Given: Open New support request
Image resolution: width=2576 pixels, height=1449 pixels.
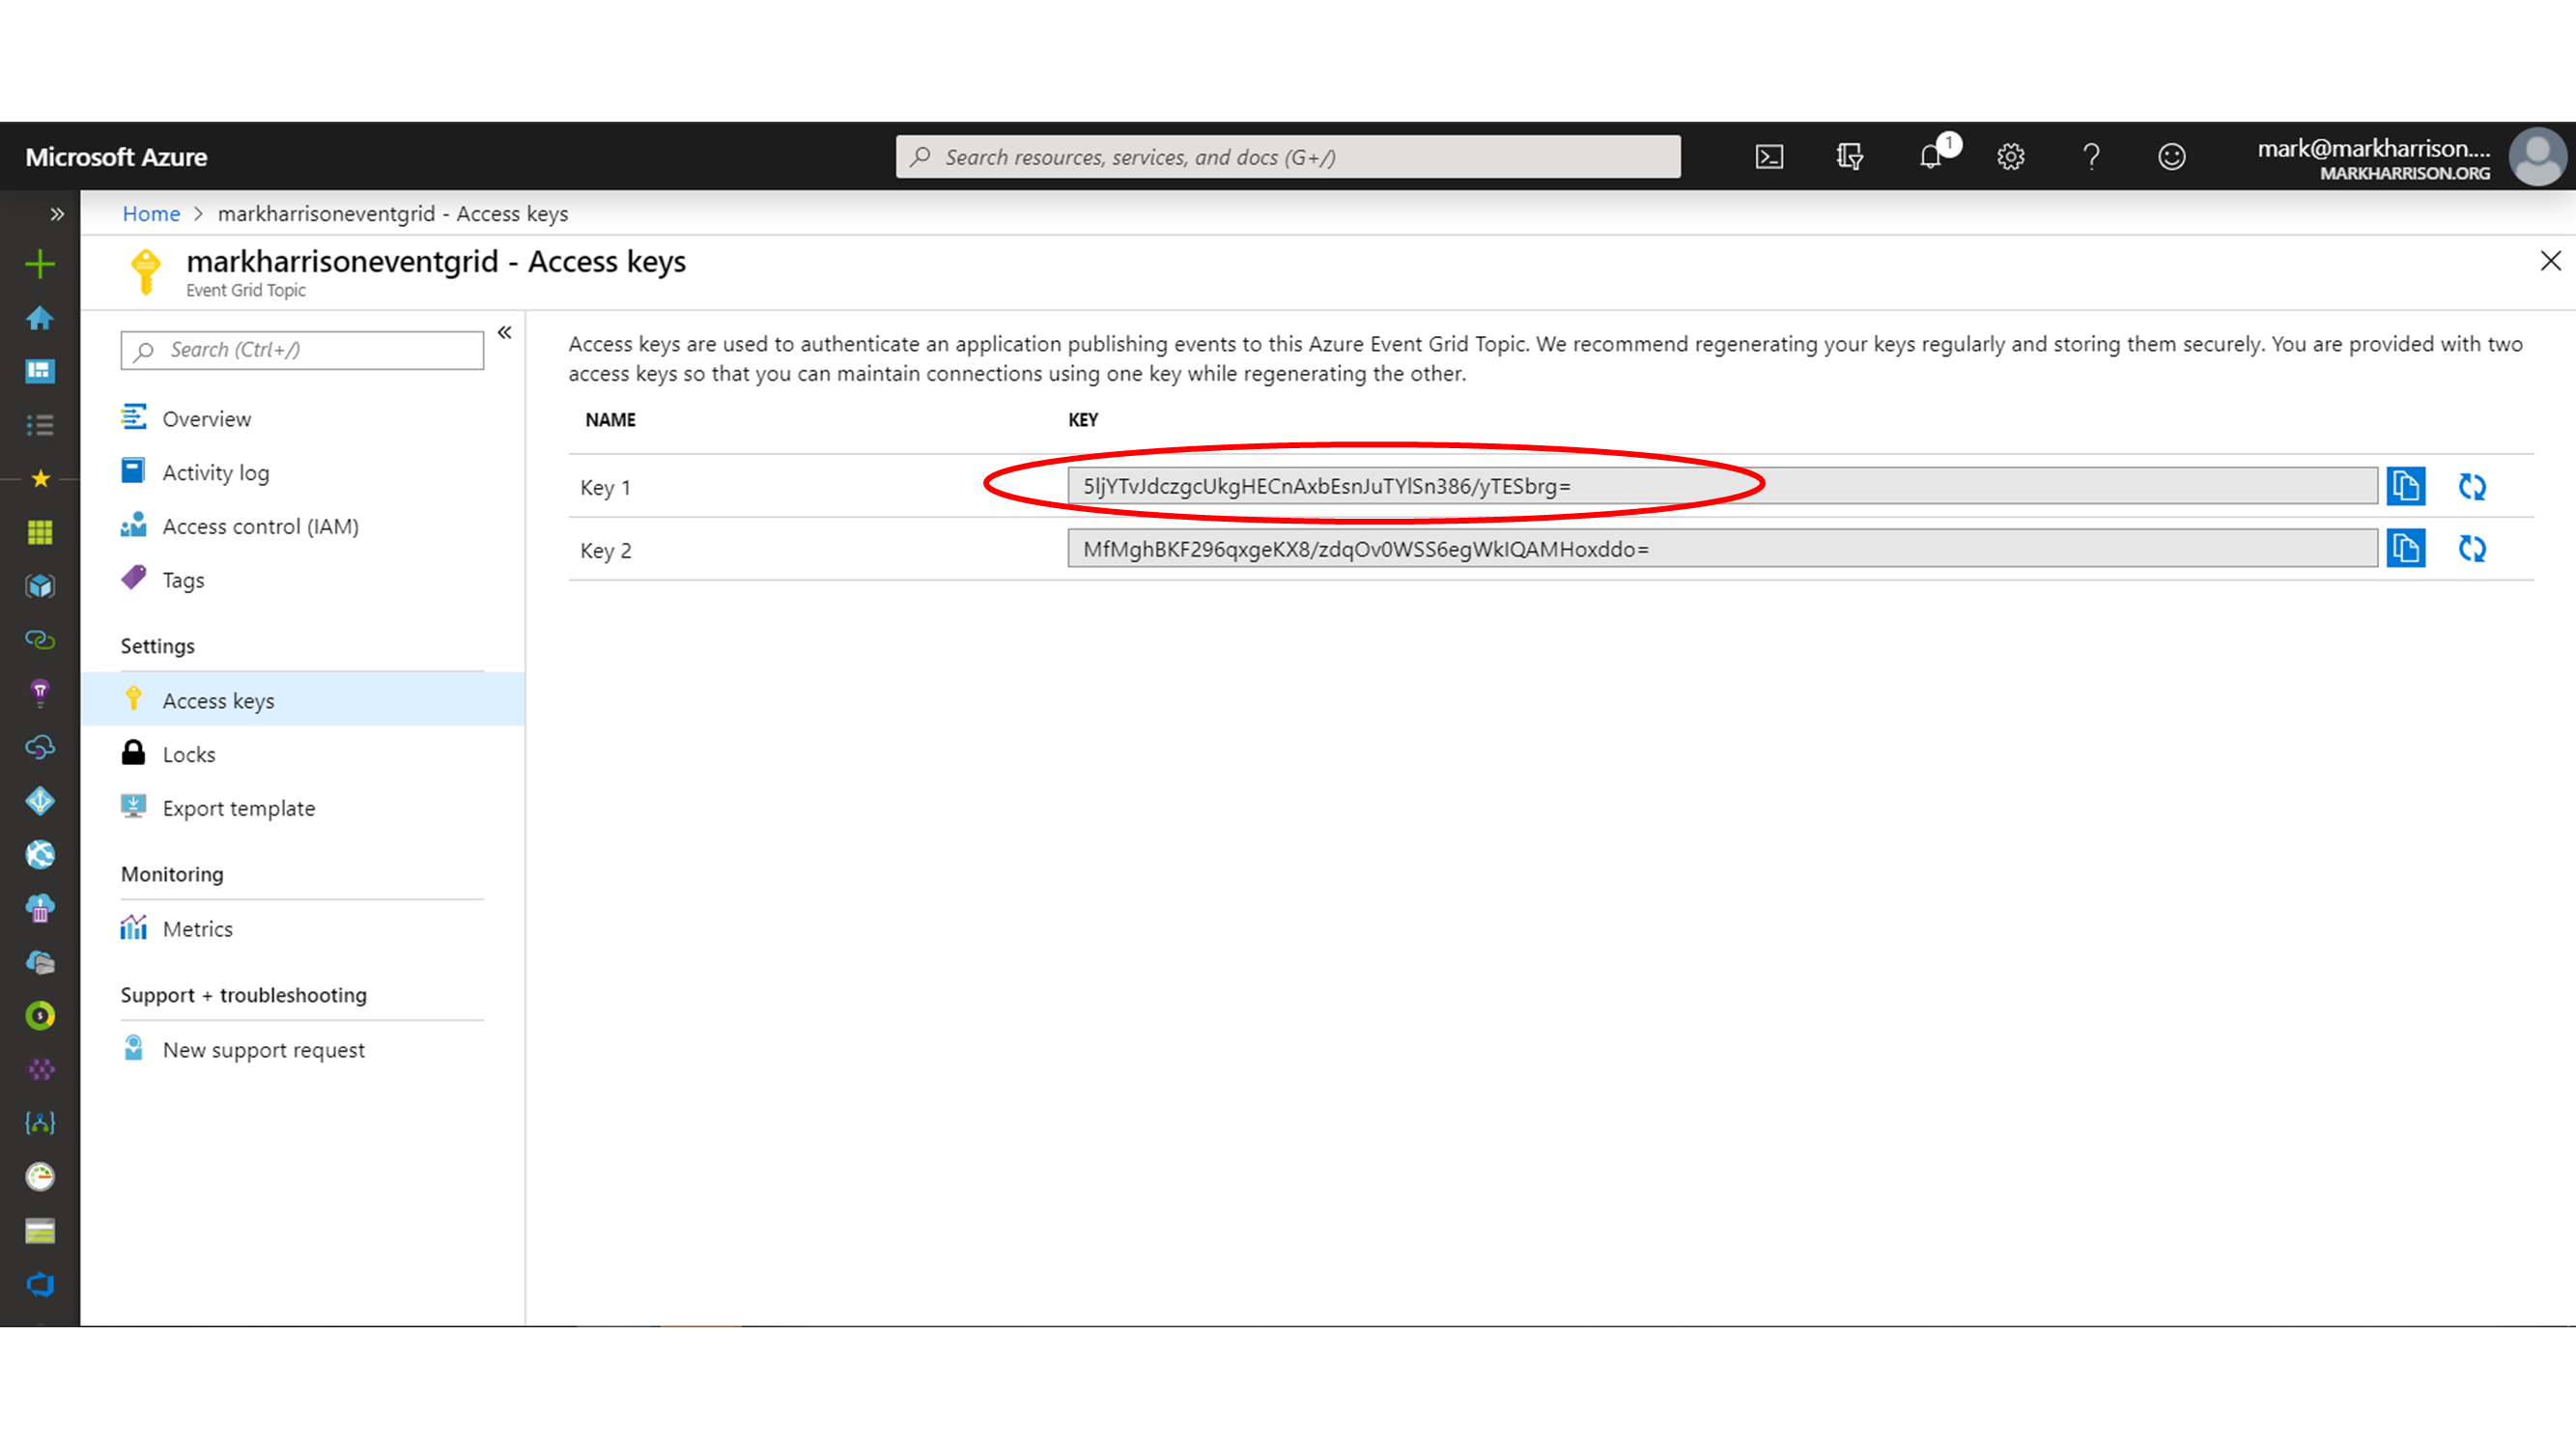Looking at the screenshot, I should click(x=263, y=1050).
